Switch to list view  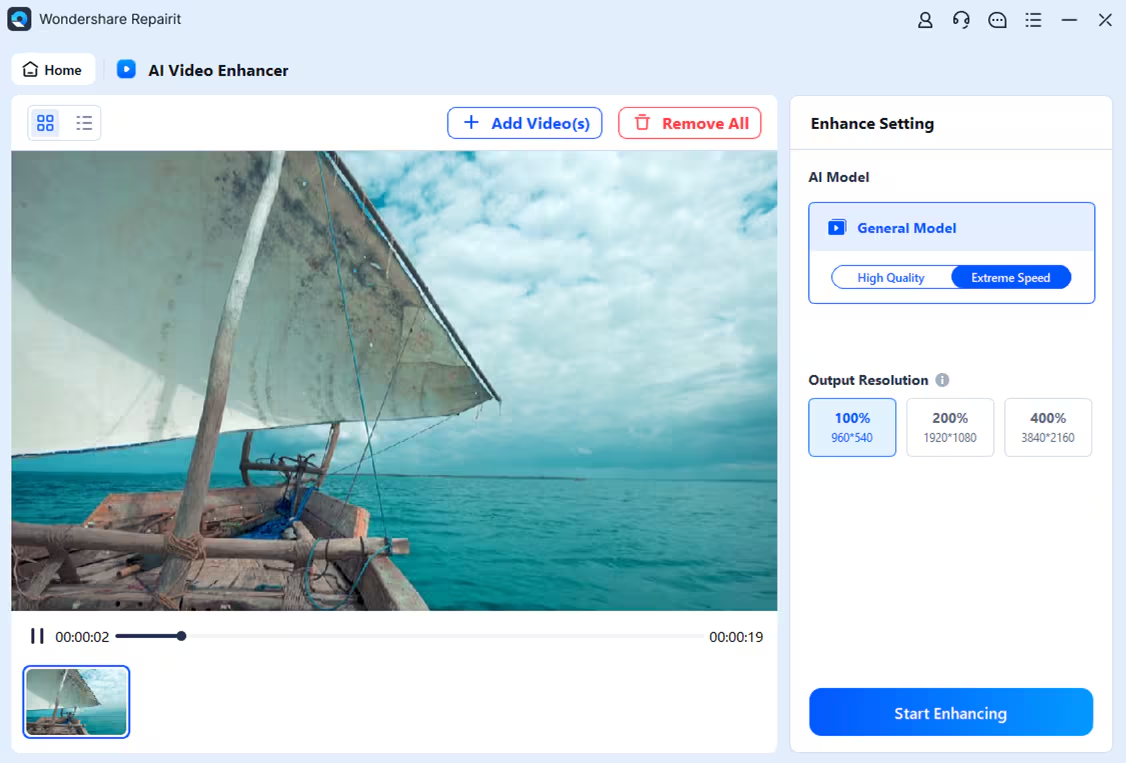pos(84,123)
